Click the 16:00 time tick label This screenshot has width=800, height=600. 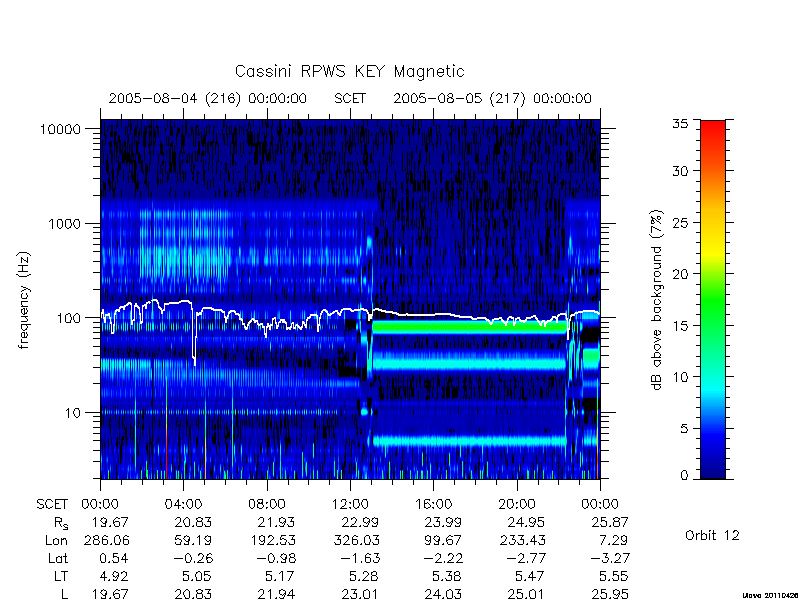[x=433, y=505]
